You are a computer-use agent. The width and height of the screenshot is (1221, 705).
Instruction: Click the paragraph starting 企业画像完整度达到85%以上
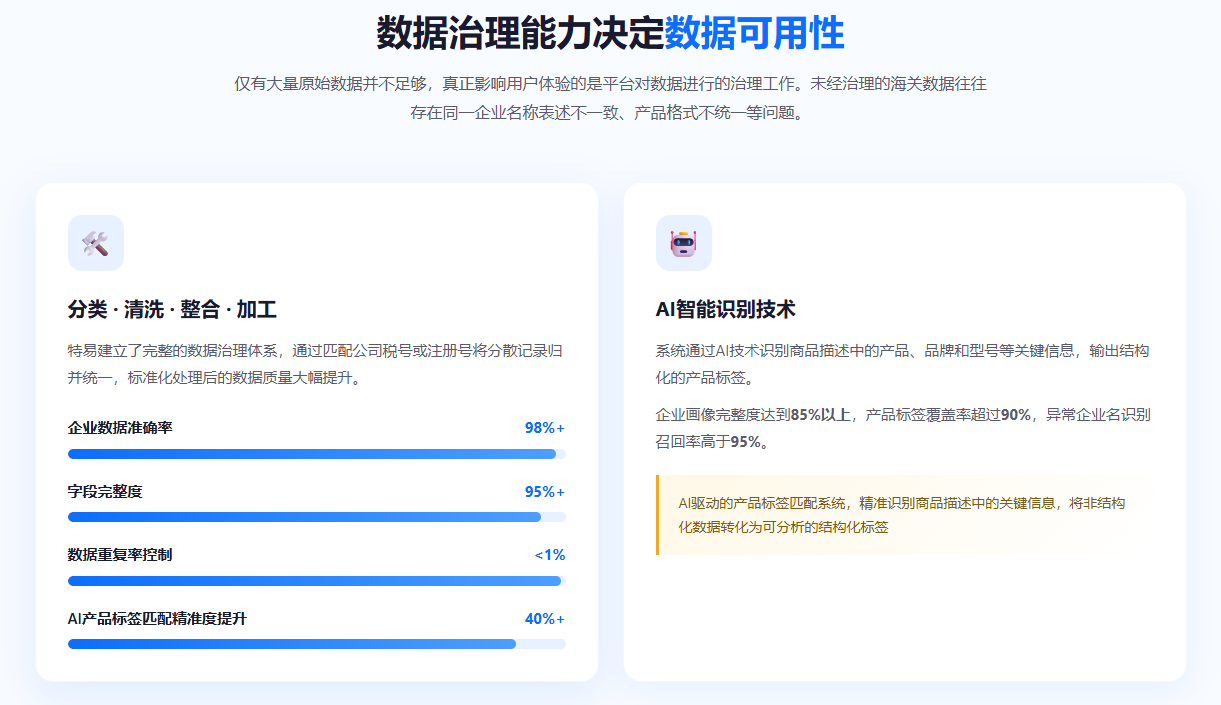(x=903, y=428)
